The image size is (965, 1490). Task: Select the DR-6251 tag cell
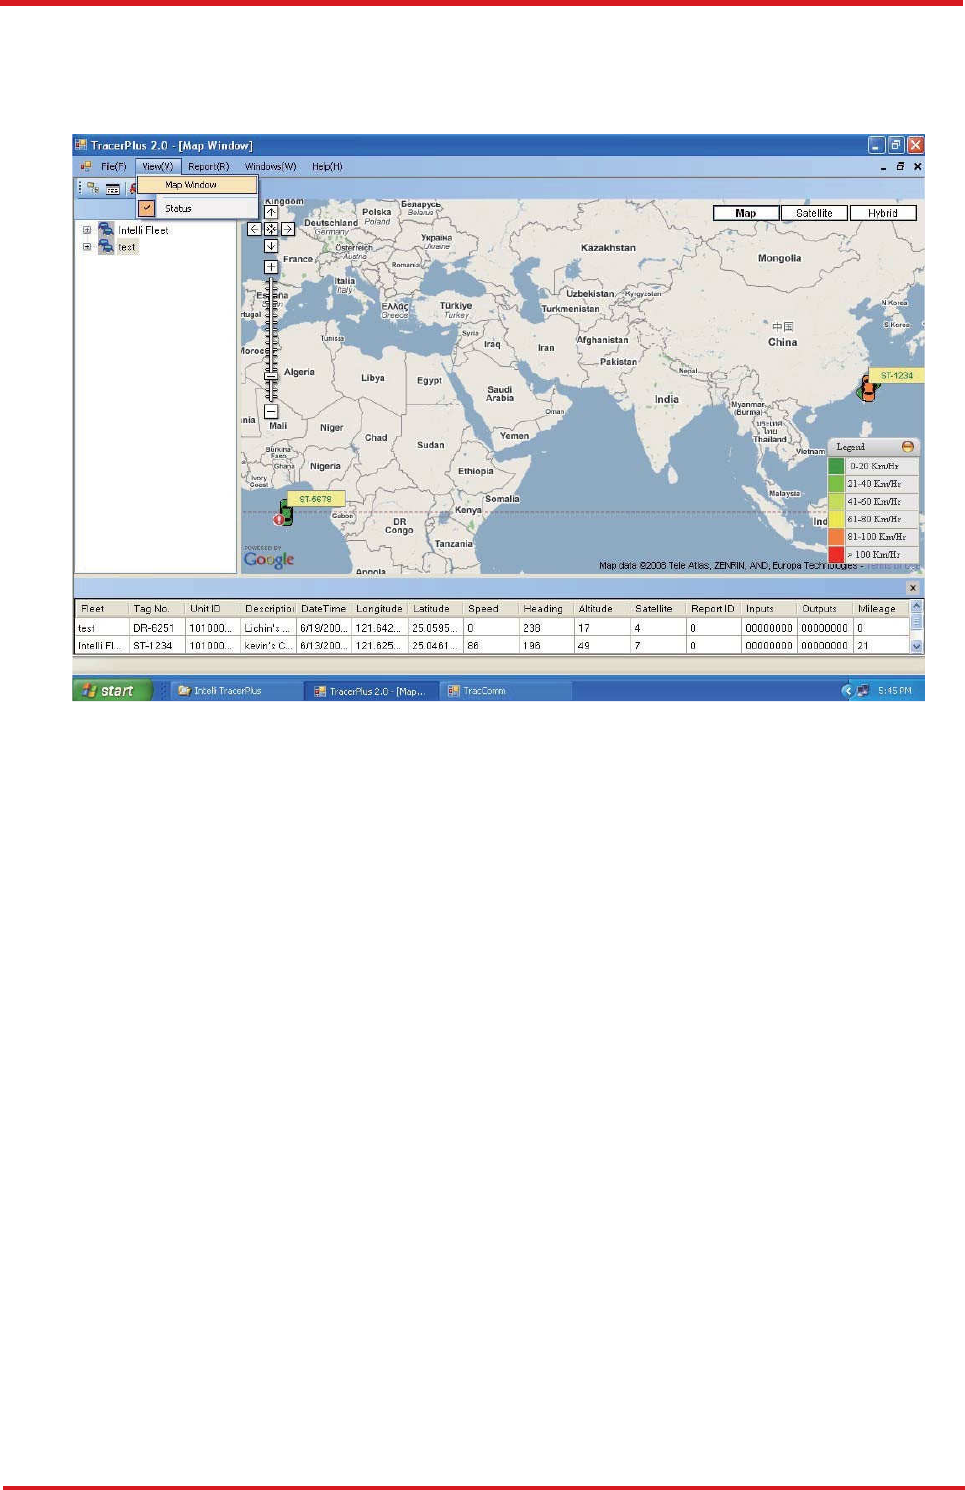[x=157, y=628]
